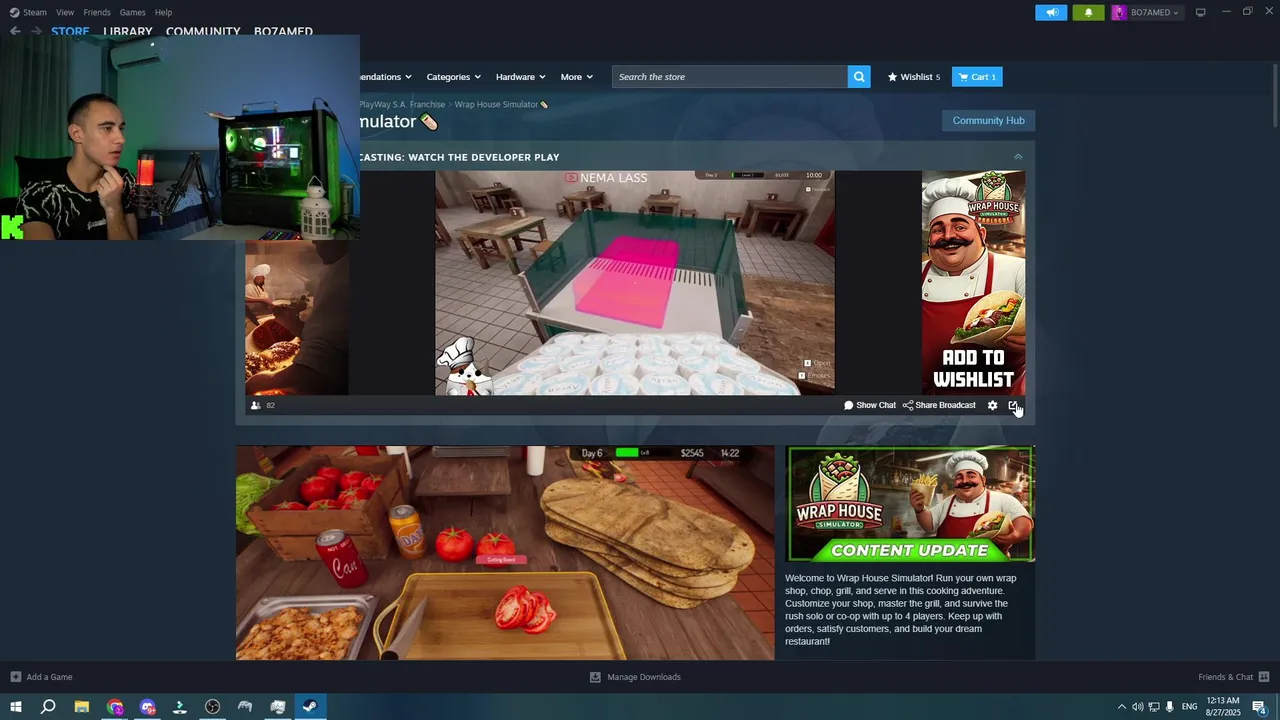Click the tray microphone icon

click(1169, 707)
